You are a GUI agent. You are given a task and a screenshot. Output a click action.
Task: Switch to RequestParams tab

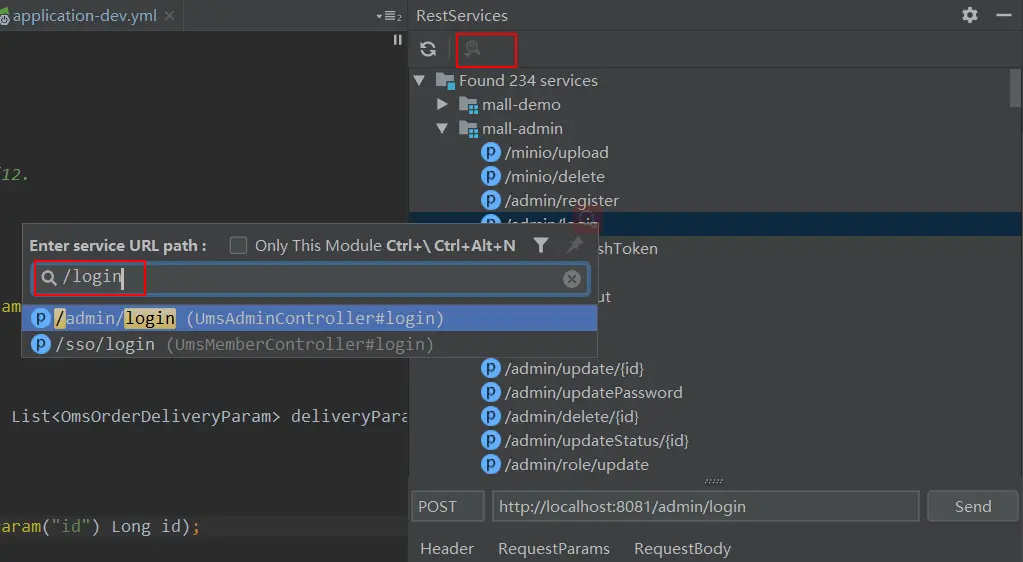554,549
